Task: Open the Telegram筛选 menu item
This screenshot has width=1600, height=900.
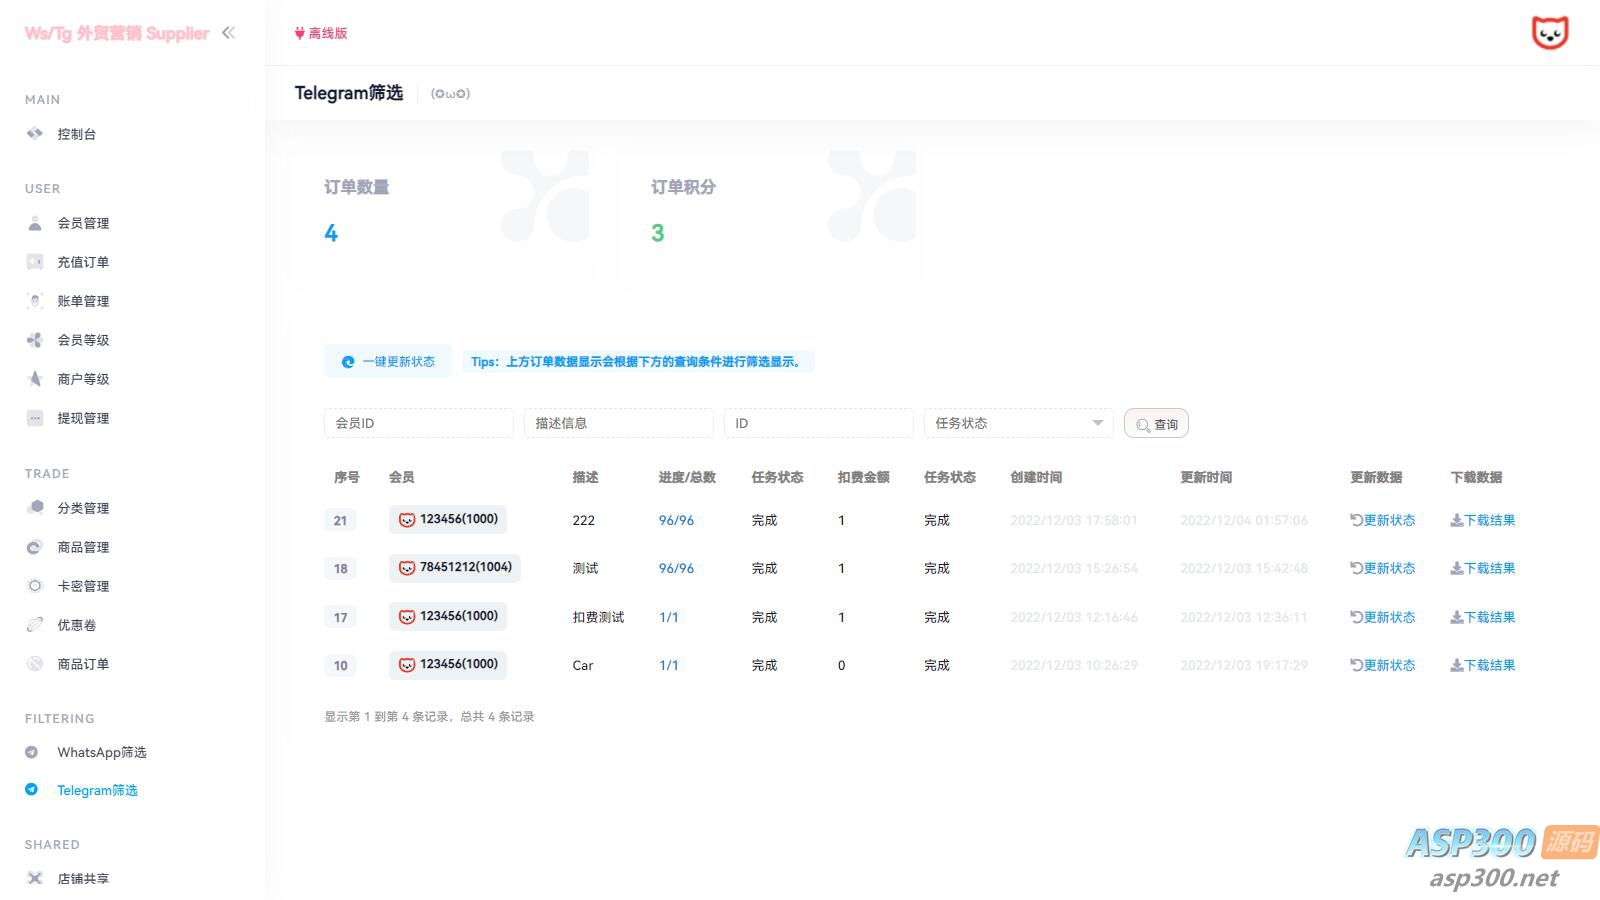Action: pos(97,790)
